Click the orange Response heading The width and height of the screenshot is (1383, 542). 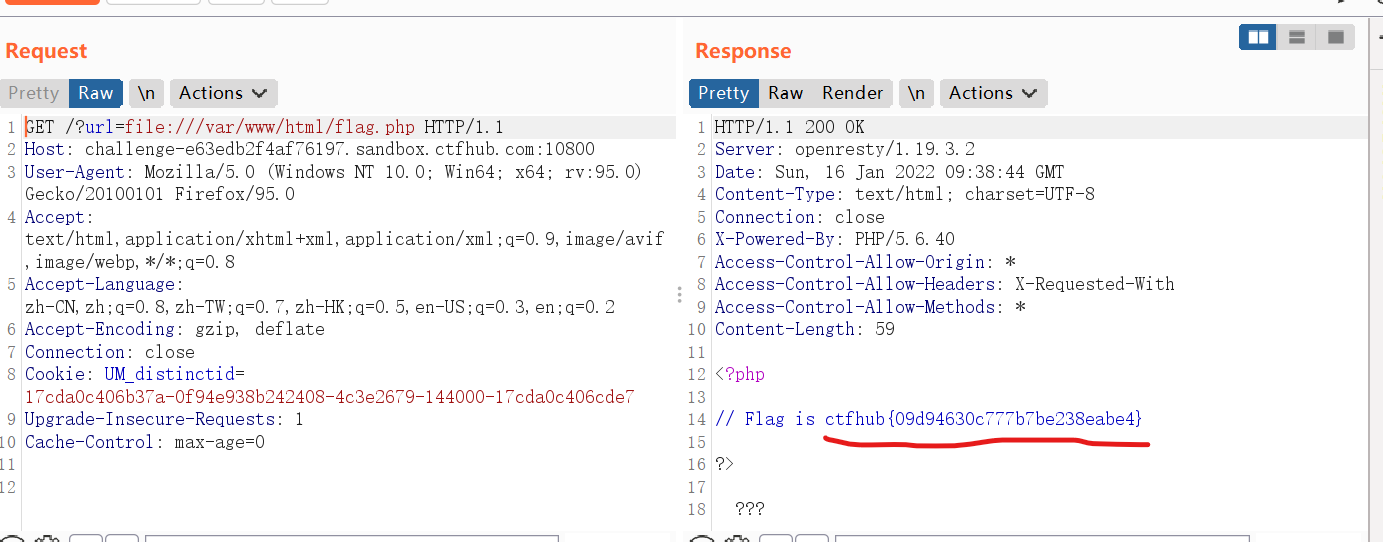[x=743, y=51]
